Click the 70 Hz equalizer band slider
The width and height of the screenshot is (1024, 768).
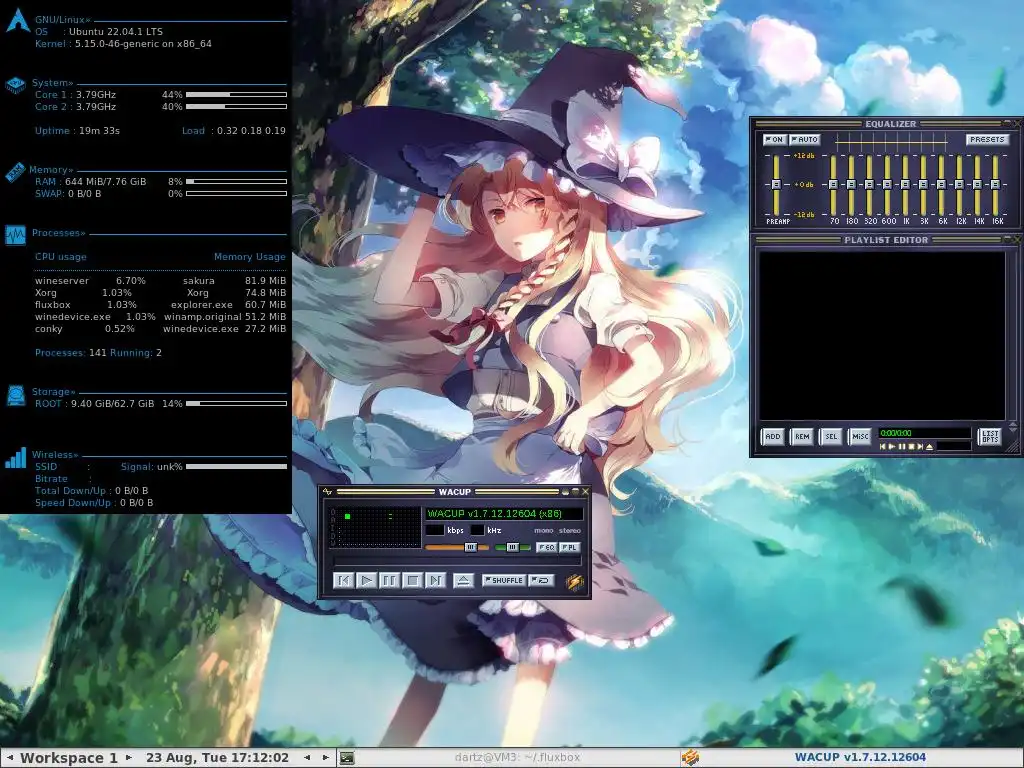tap(833, 185)
